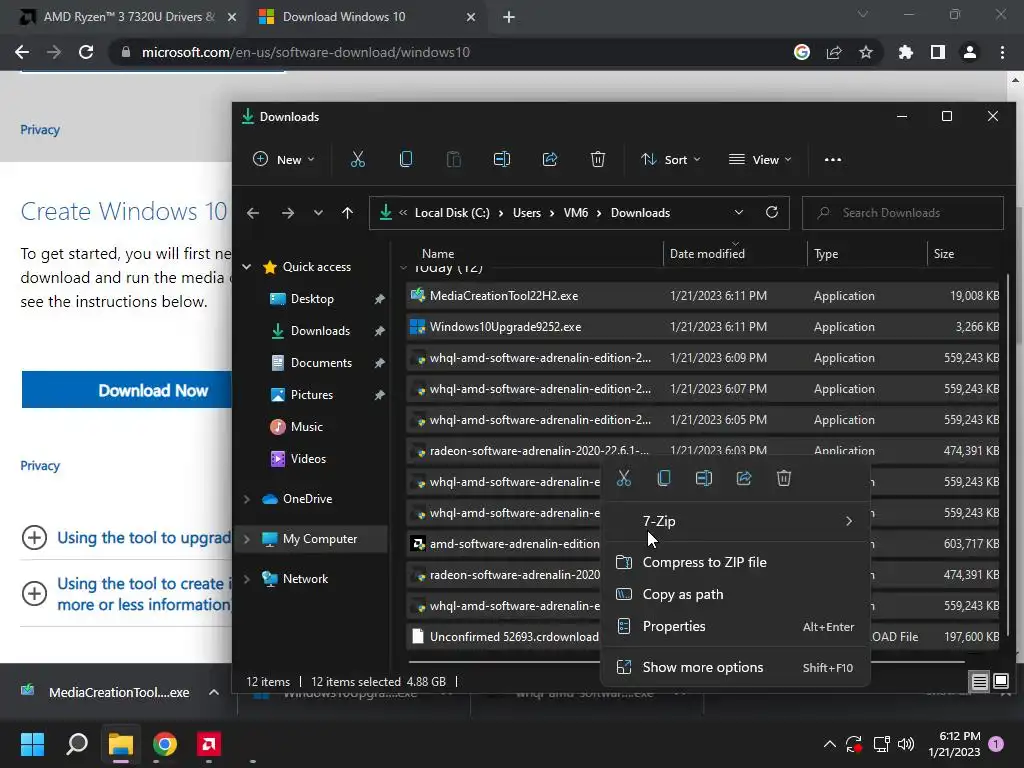Click the Rename icon in Explorer toolbar
Viewport: 1024px width, 768px height.
502,159
